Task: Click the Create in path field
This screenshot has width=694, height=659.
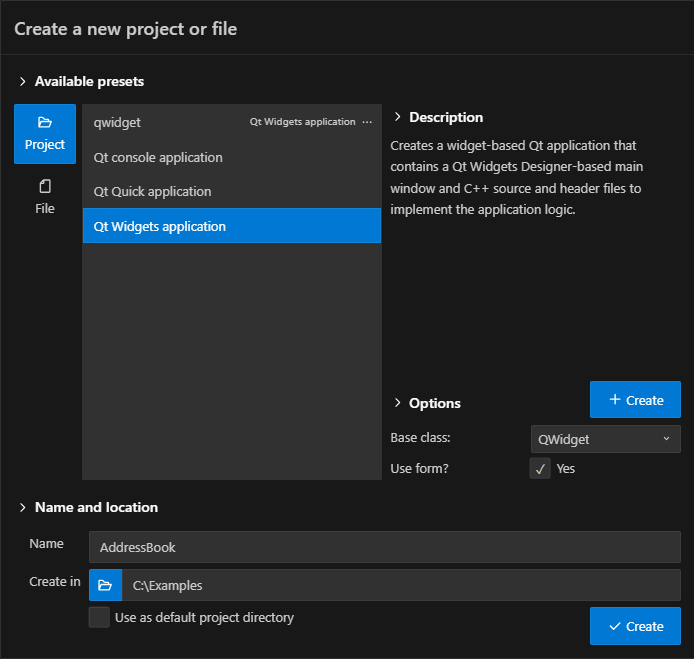Action: tap(400, 585)
